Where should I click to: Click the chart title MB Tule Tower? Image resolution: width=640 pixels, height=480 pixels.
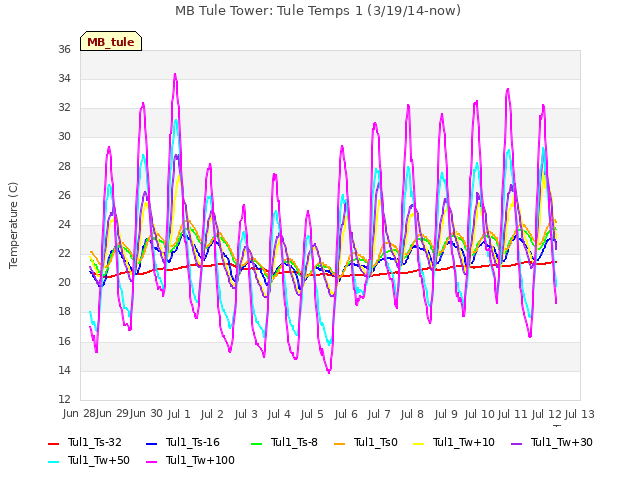pyautogui.click(x=318, y=11)
